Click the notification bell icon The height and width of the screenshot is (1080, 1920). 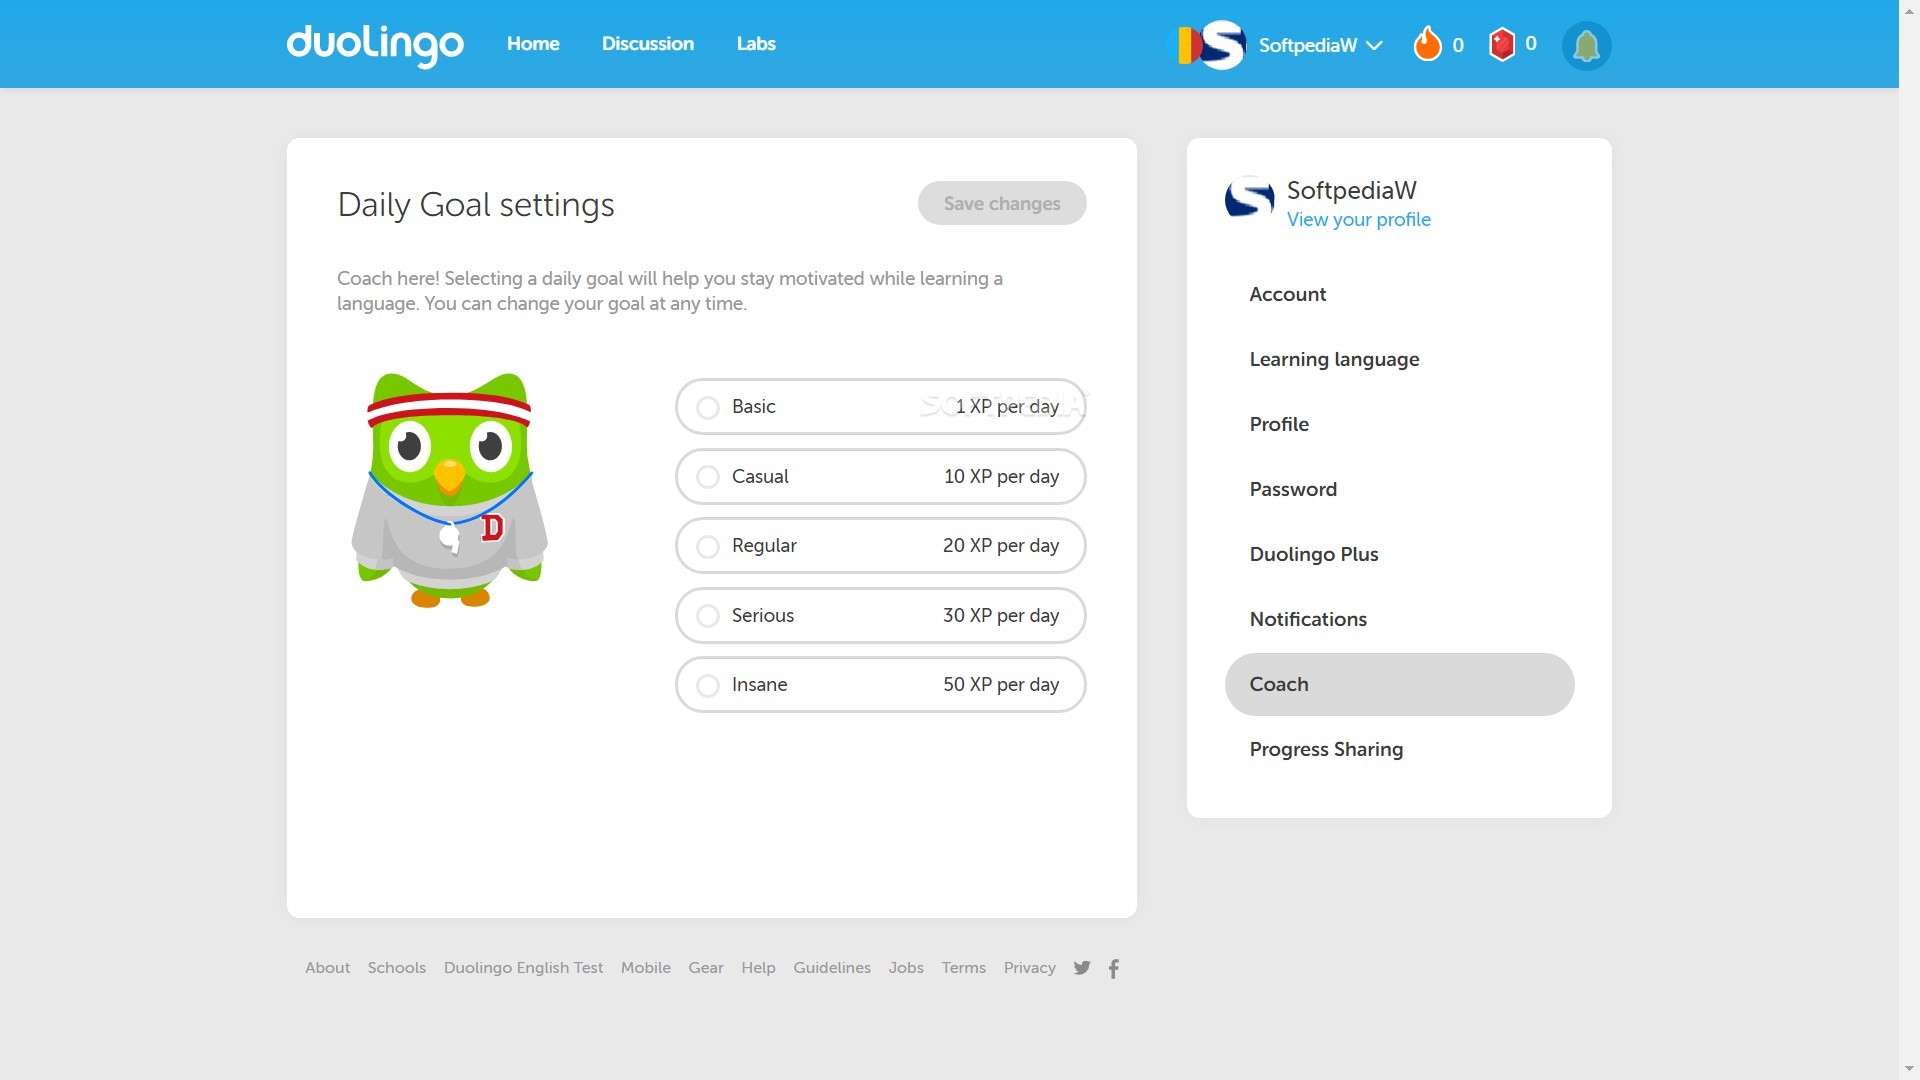tap(1586, 45)
